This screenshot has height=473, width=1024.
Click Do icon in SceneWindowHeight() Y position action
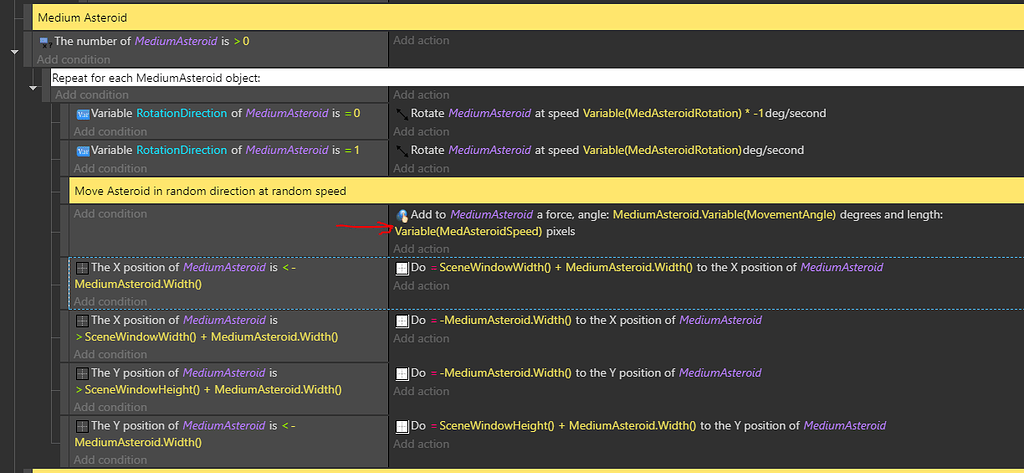click(402, 427)
